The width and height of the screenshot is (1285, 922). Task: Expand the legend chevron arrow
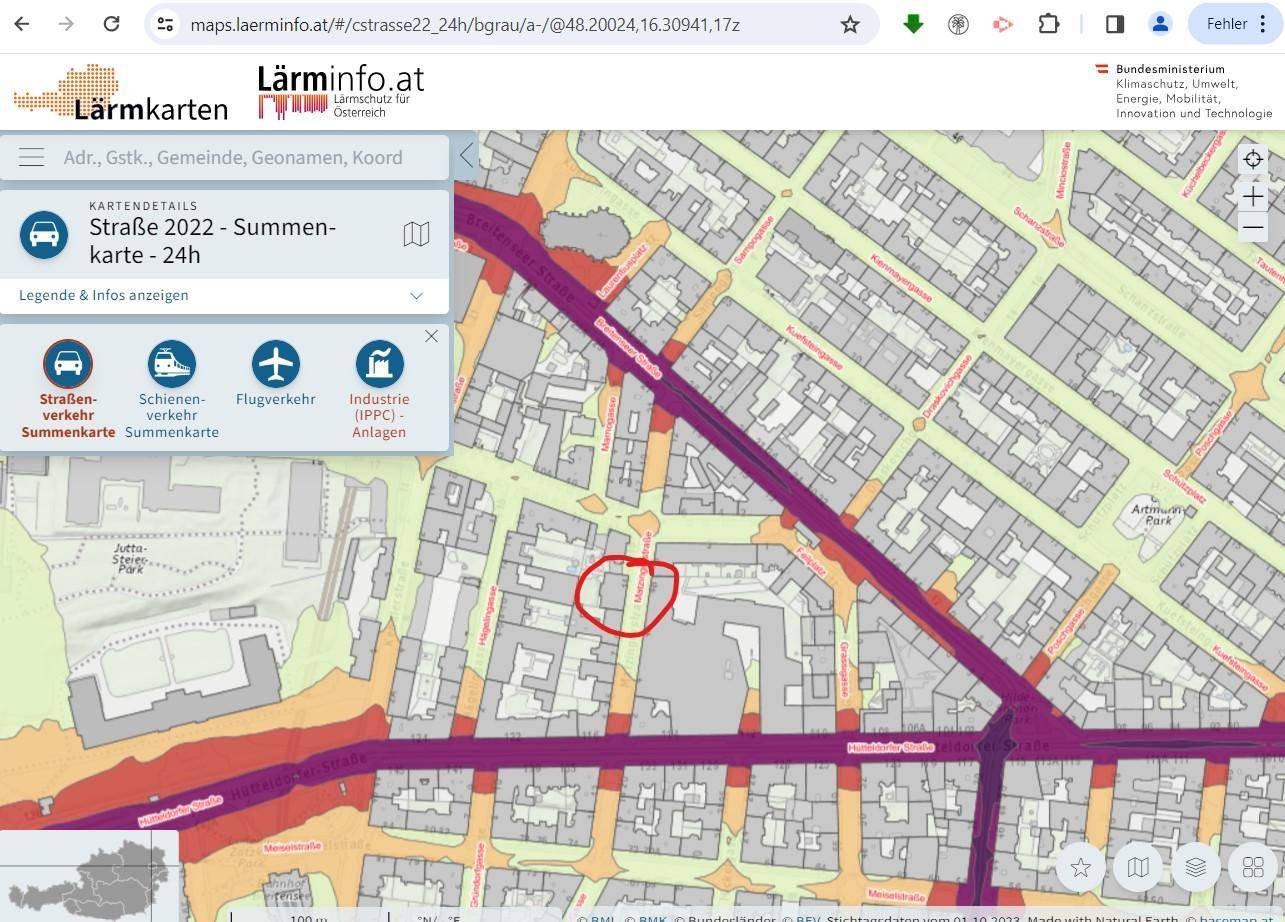coord(416,296)
